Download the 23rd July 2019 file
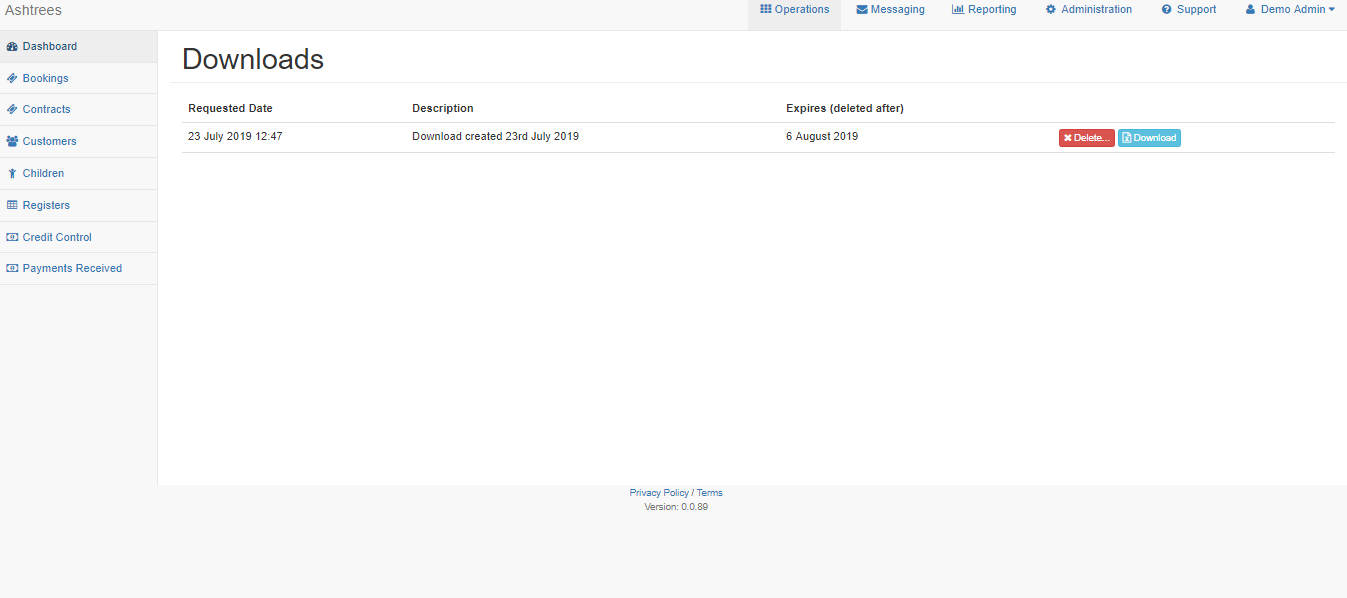Screen dimensions: 1347x598 [1149, 138]
